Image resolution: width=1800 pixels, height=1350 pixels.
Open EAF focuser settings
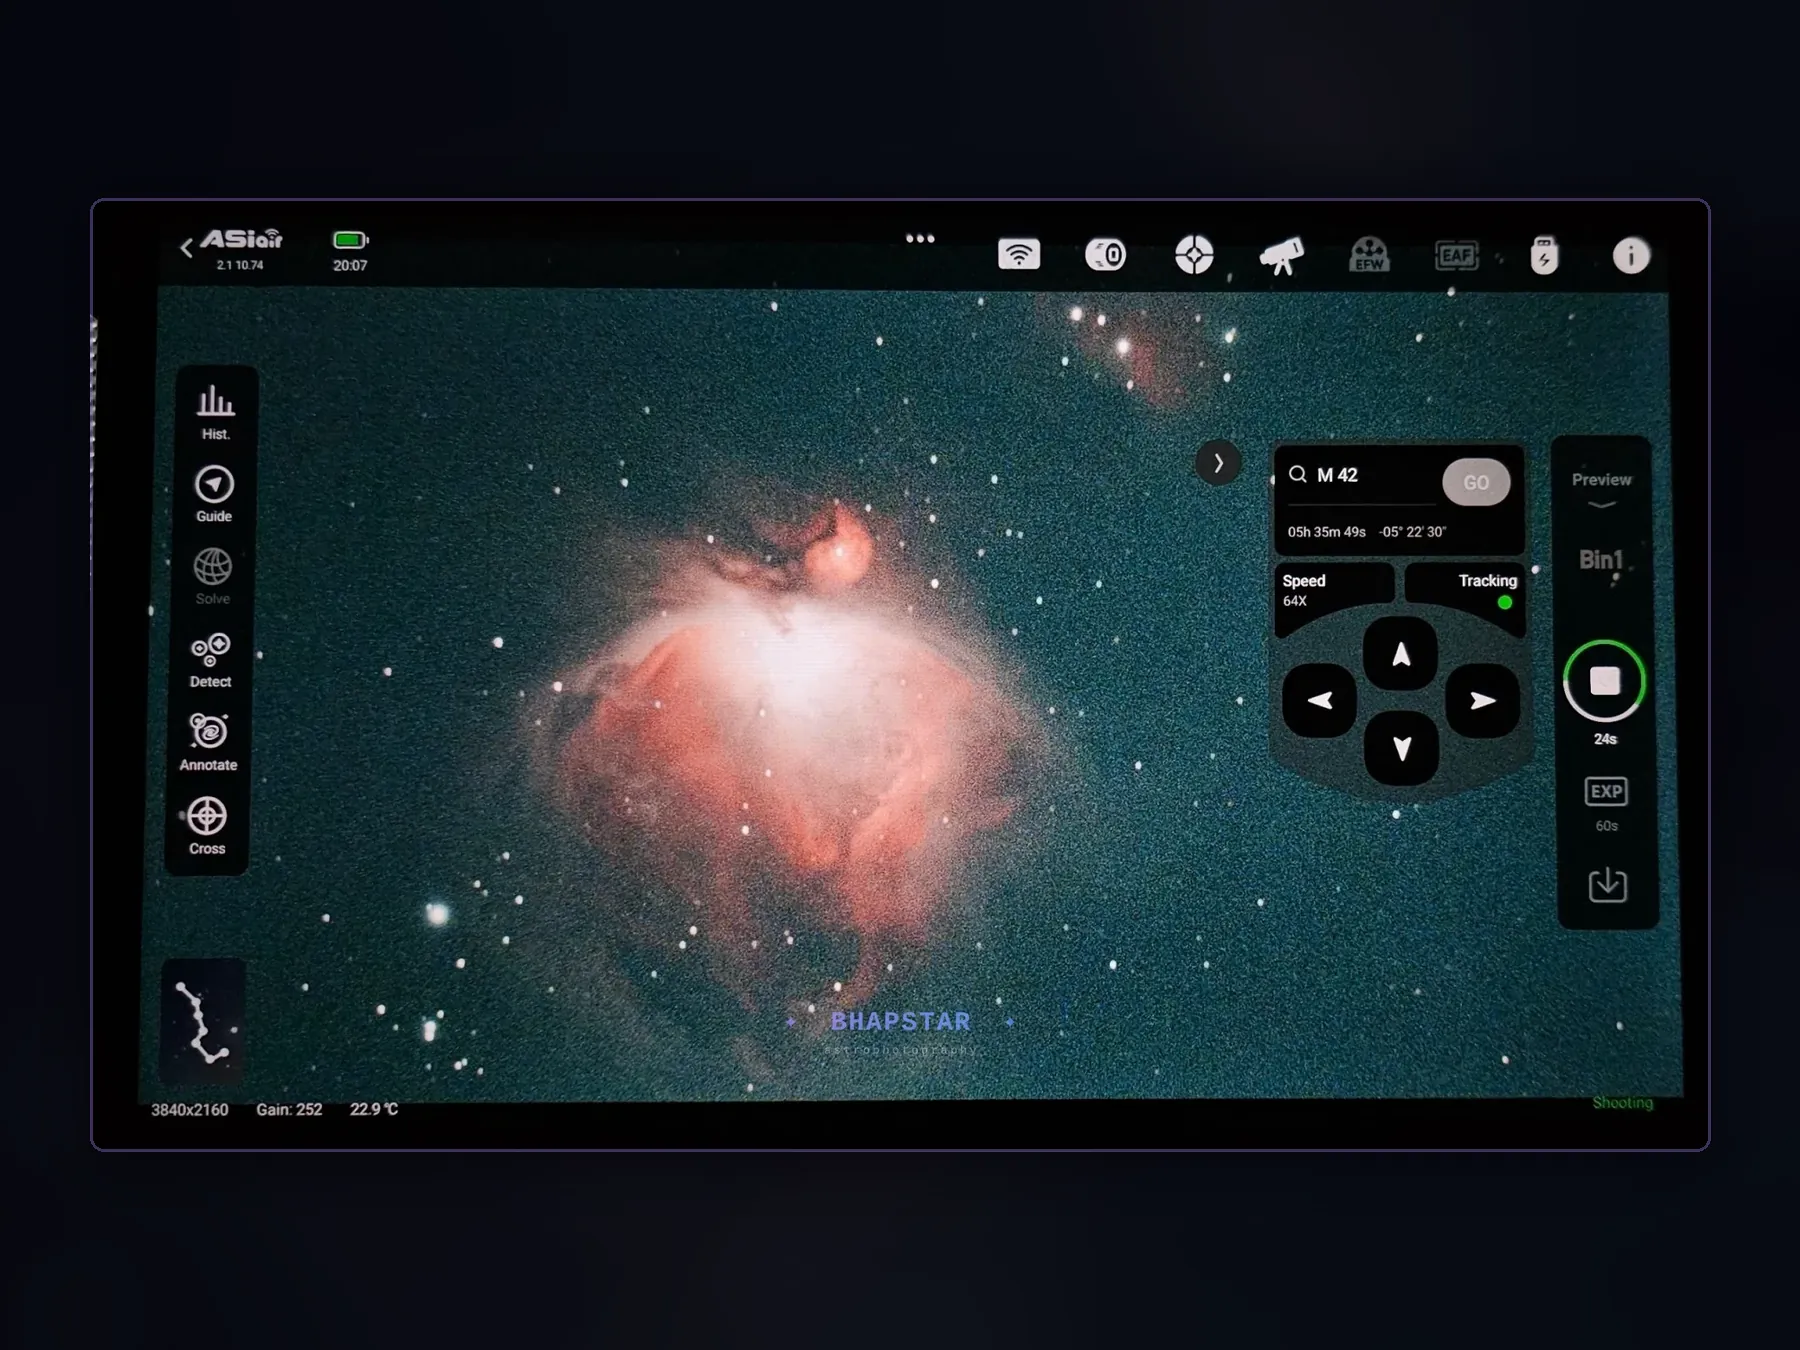pyautogui.click(x=1456, y=256)
